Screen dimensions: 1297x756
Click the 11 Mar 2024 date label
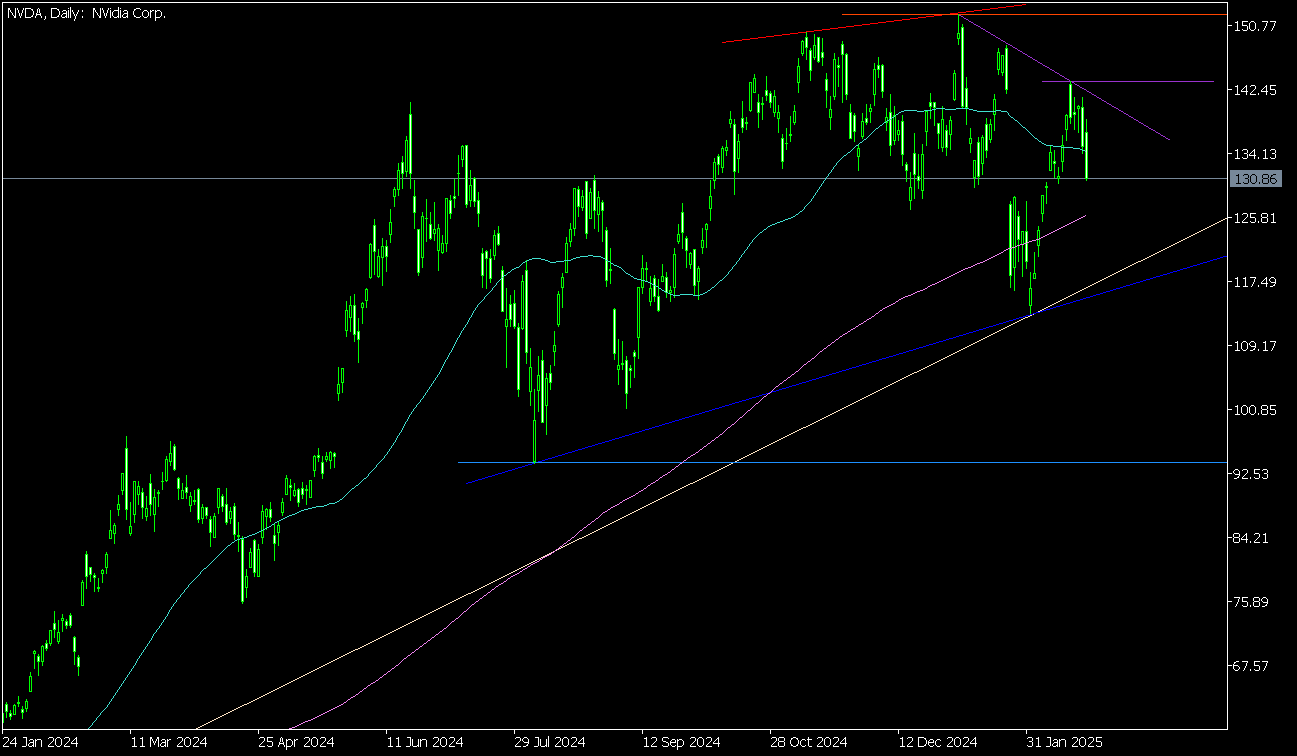168,743
